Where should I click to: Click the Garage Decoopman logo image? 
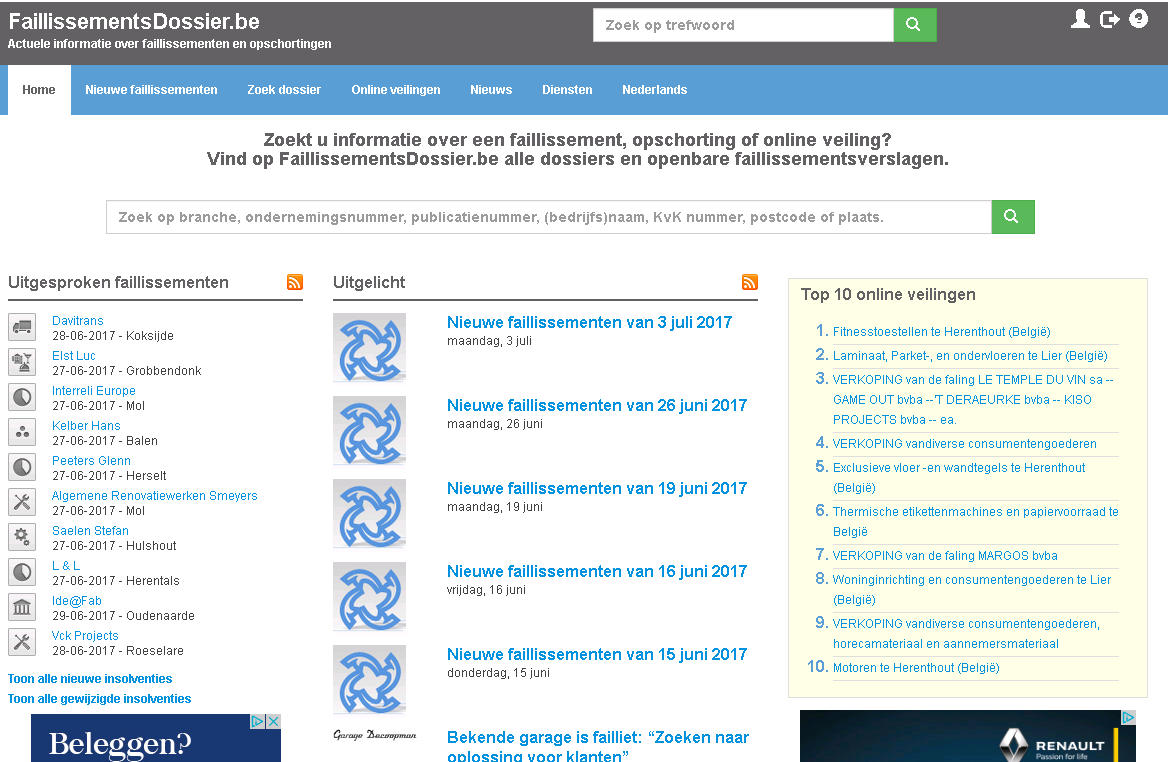pos(375,735)
